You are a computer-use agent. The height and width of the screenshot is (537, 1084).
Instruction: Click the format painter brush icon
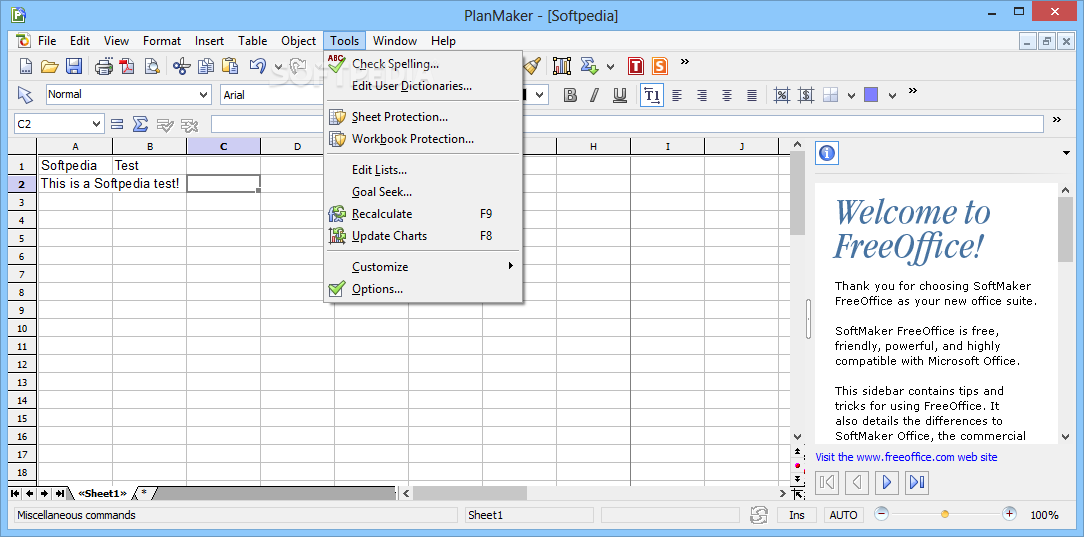(x=532, y=66)
